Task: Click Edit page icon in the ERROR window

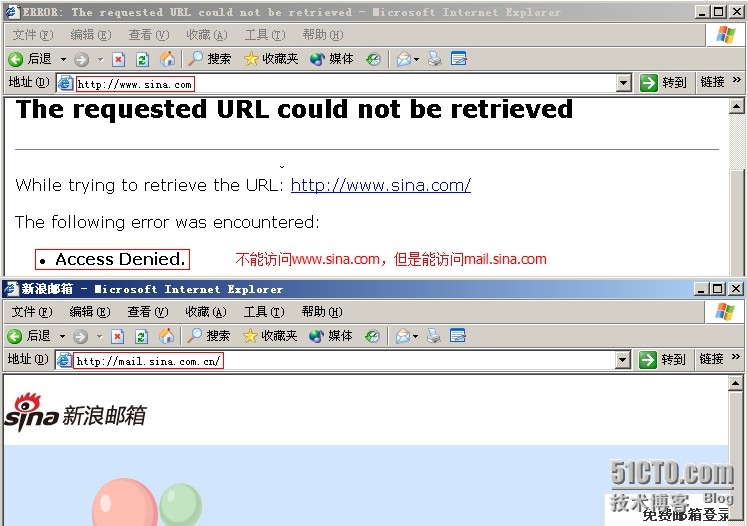Action: [458, 59]
